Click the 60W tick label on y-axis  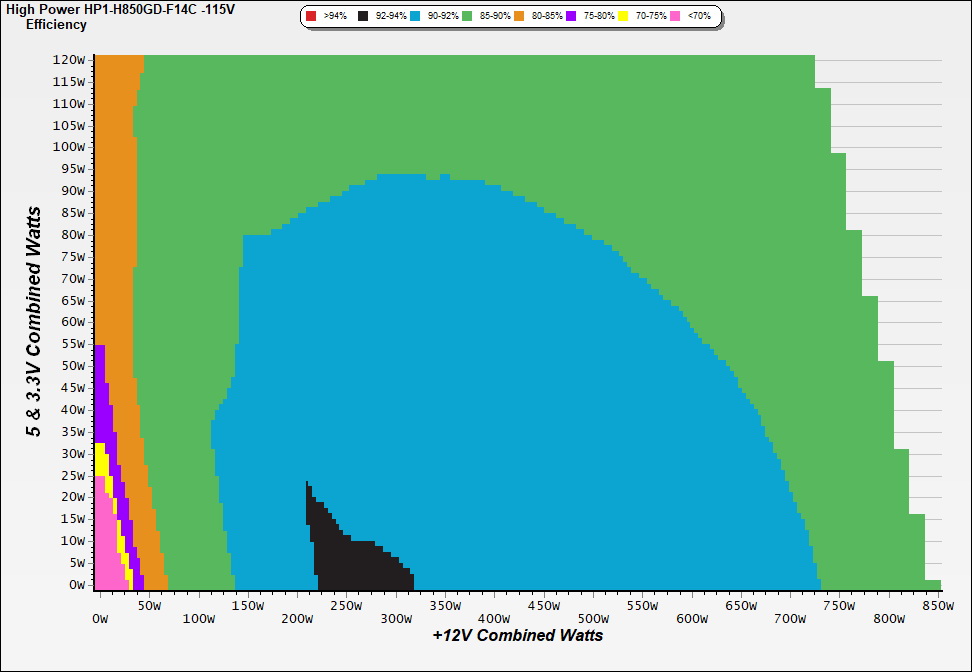coord(70,322)
